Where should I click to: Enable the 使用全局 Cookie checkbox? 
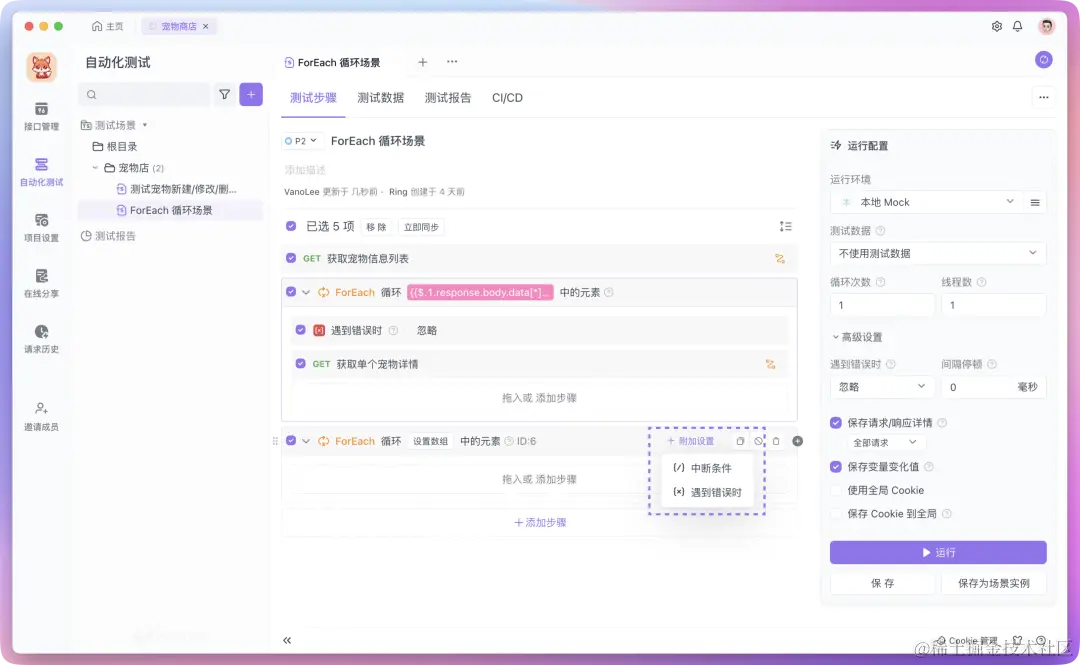tap(837, 490)
